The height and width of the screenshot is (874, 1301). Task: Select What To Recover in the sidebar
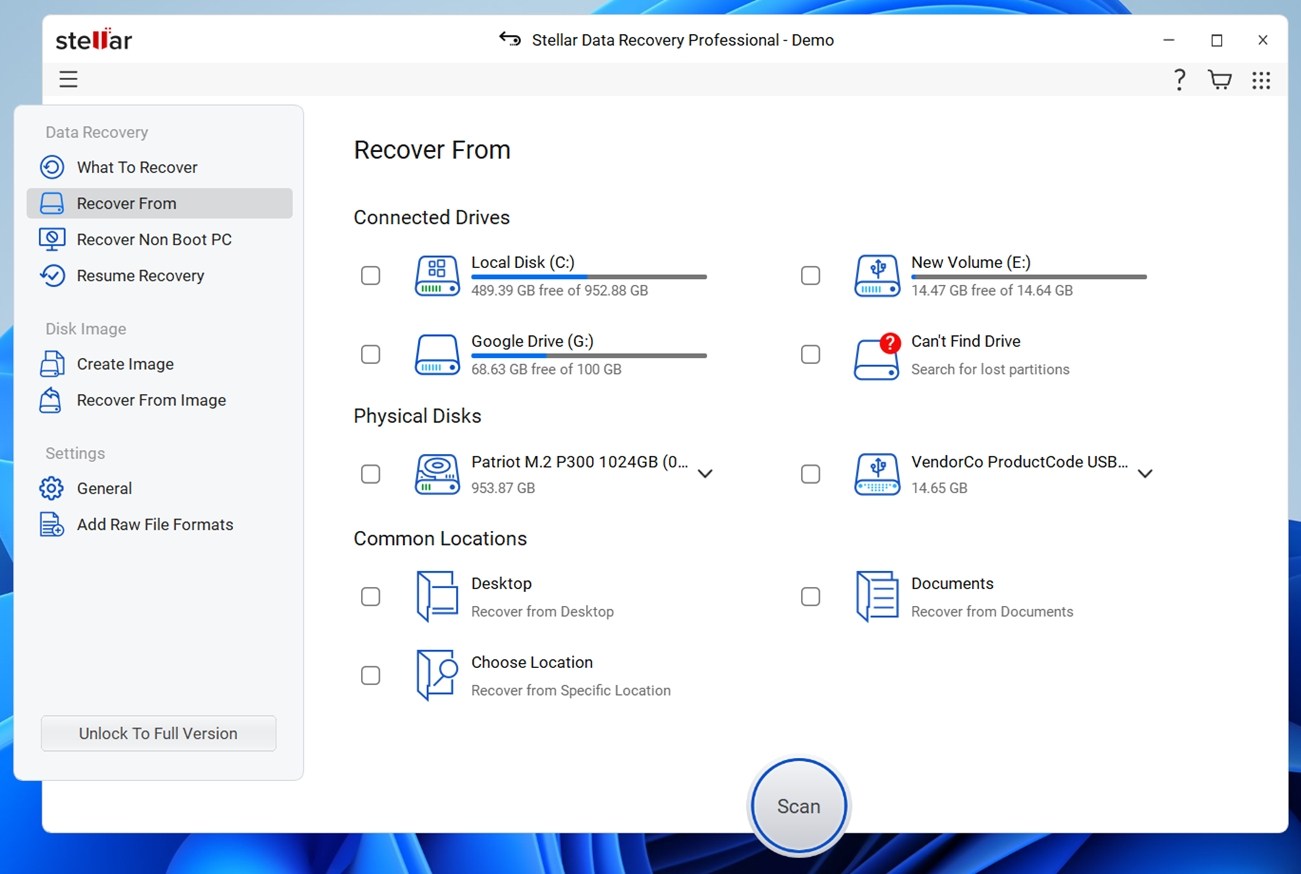pos(137,167)
